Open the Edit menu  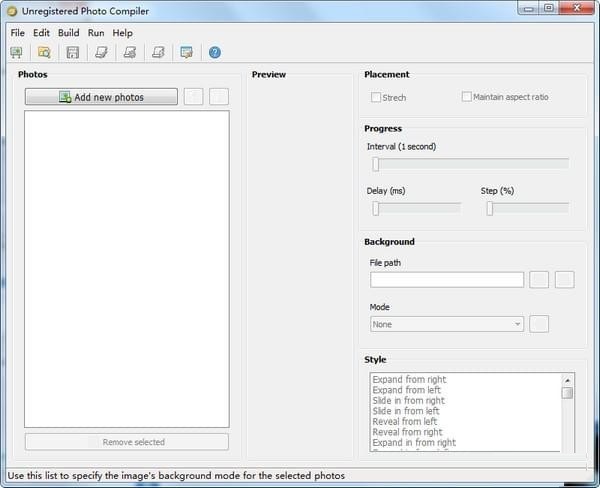[x=41, y=33]
